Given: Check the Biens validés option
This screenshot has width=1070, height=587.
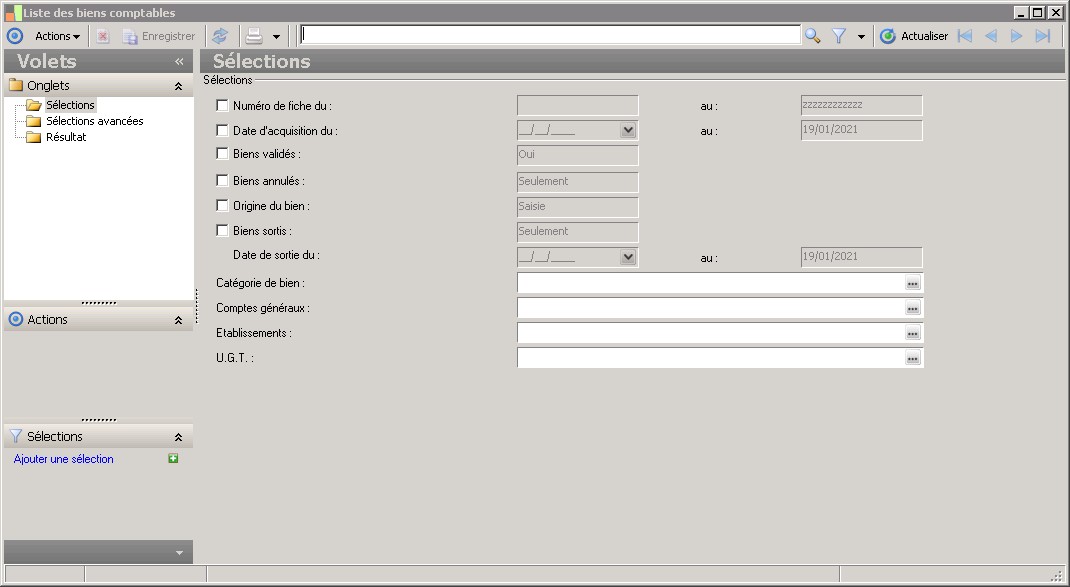Looking at the screenshot, I should [222, 154].
